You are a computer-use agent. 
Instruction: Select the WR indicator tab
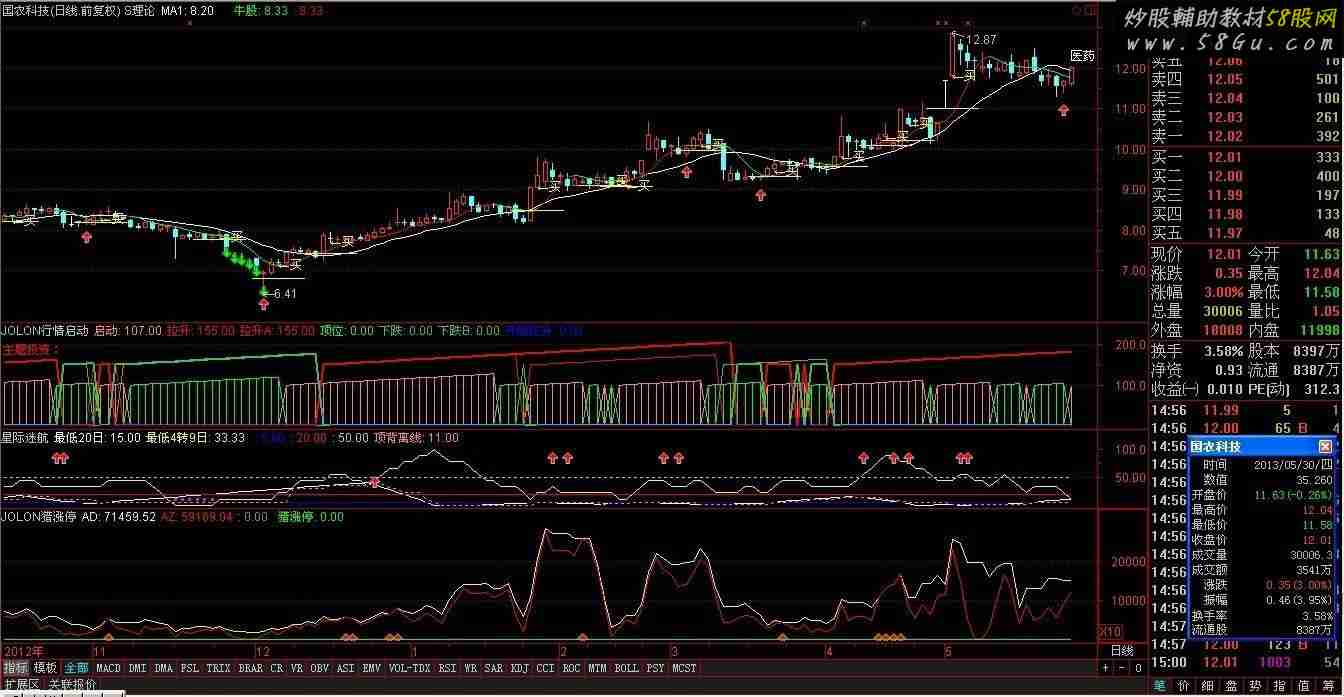471,668
